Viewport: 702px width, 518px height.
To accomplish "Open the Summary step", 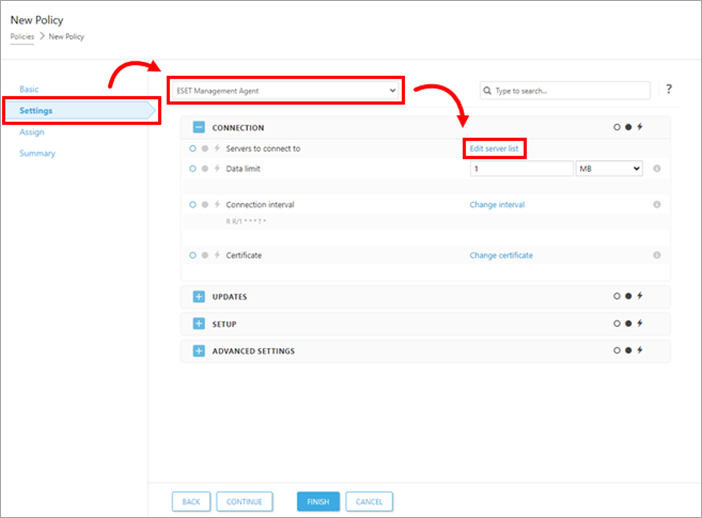I will (x=37, y=154).
